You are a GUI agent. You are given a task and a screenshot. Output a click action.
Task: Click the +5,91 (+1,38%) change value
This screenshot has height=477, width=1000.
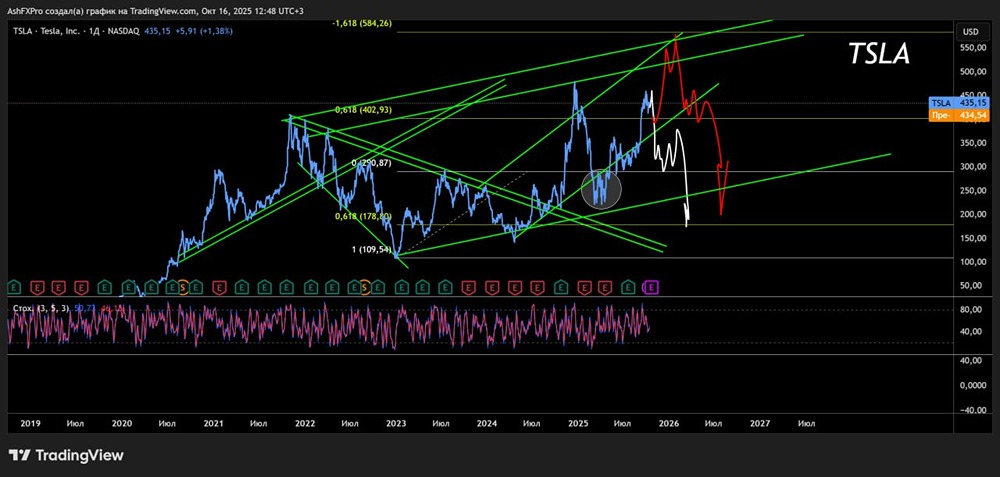(203, 31)
